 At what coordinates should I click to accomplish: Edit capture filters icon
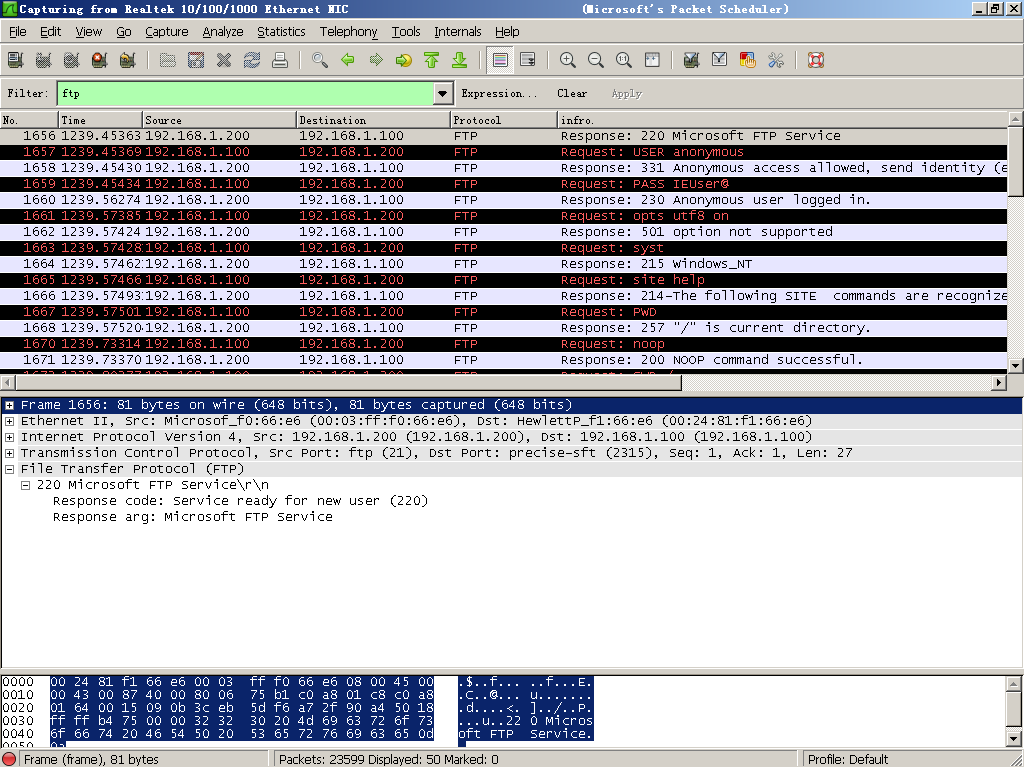[x=692, y=60]
